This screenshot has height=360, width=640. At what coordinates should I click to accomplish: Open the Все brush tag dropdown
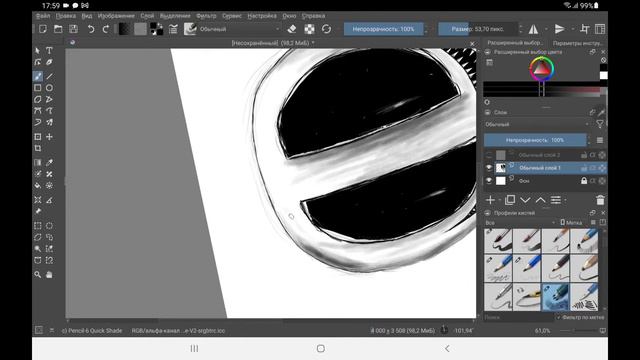click(520, 222)
